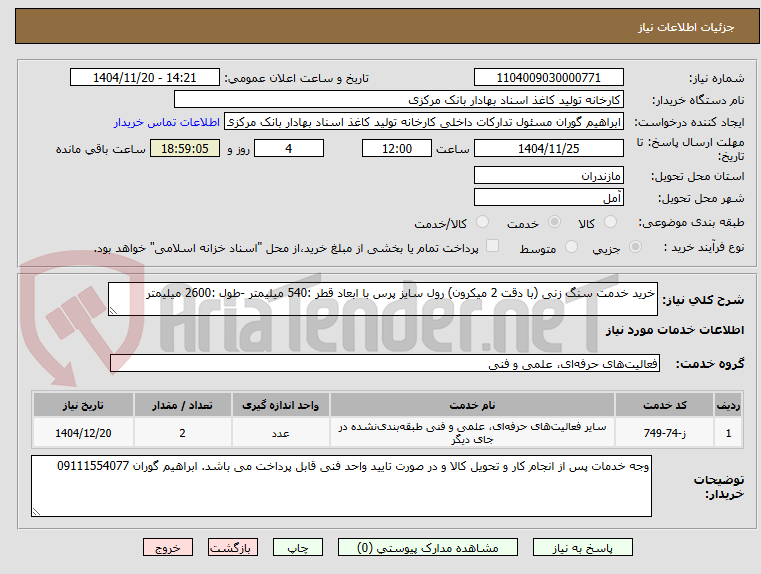Viewport: 761px width, 574px height.
Task: Click the announcement date 1404/11/20 field
Action: pos(145,78)
